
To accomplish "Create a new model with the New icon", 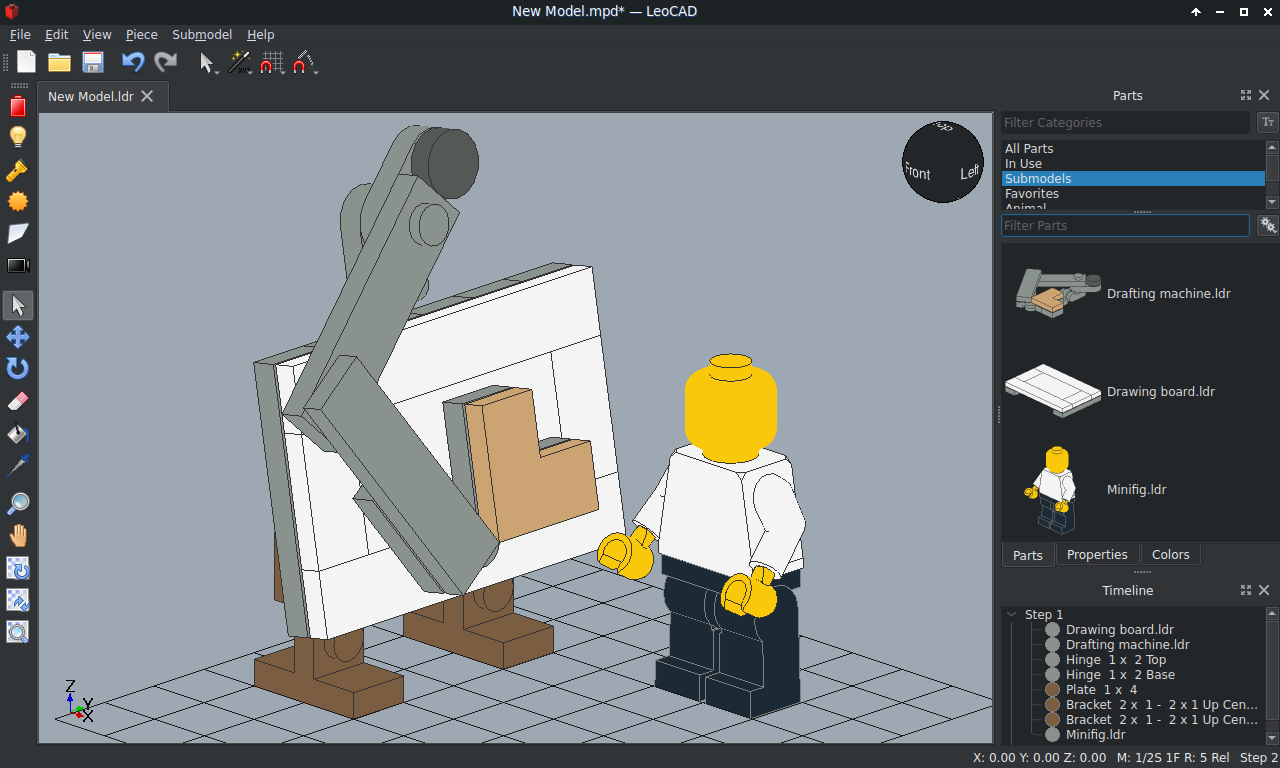I will point(26,63).
